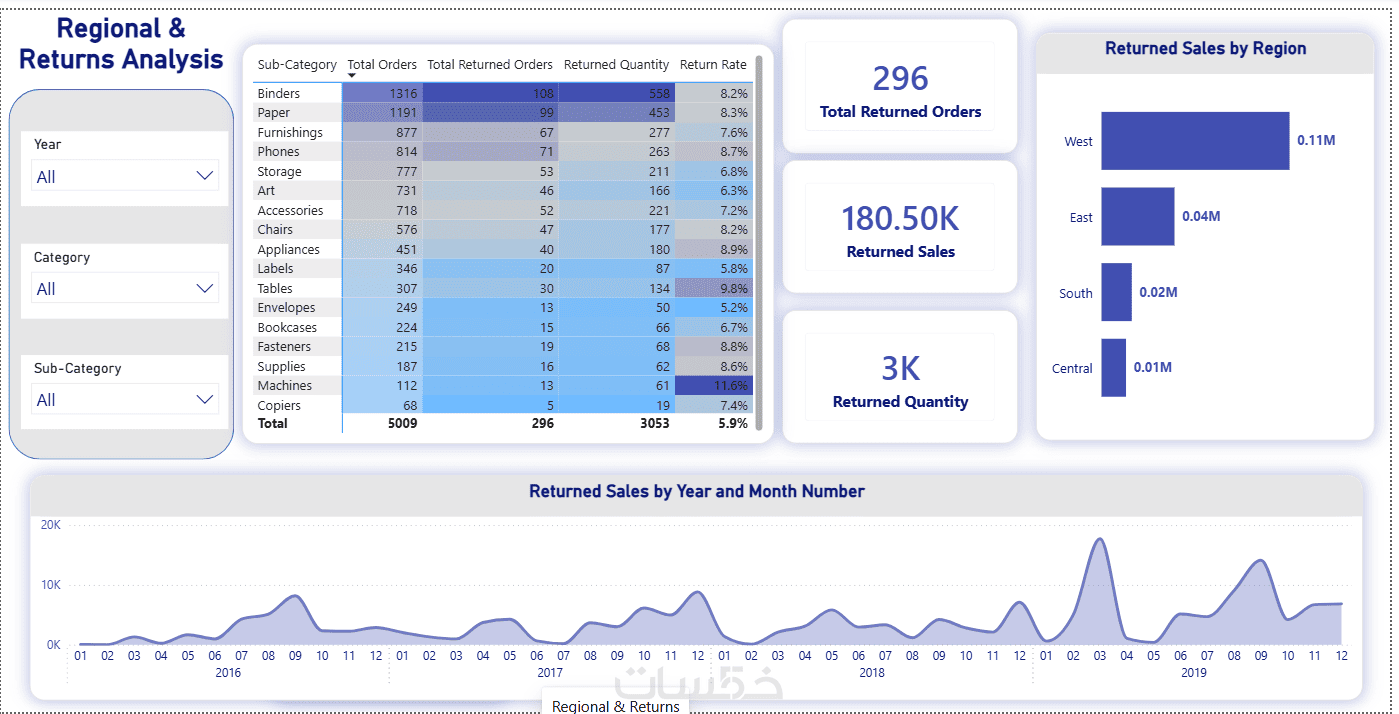Click the sort arrow under Total Orders

[352, 76]
